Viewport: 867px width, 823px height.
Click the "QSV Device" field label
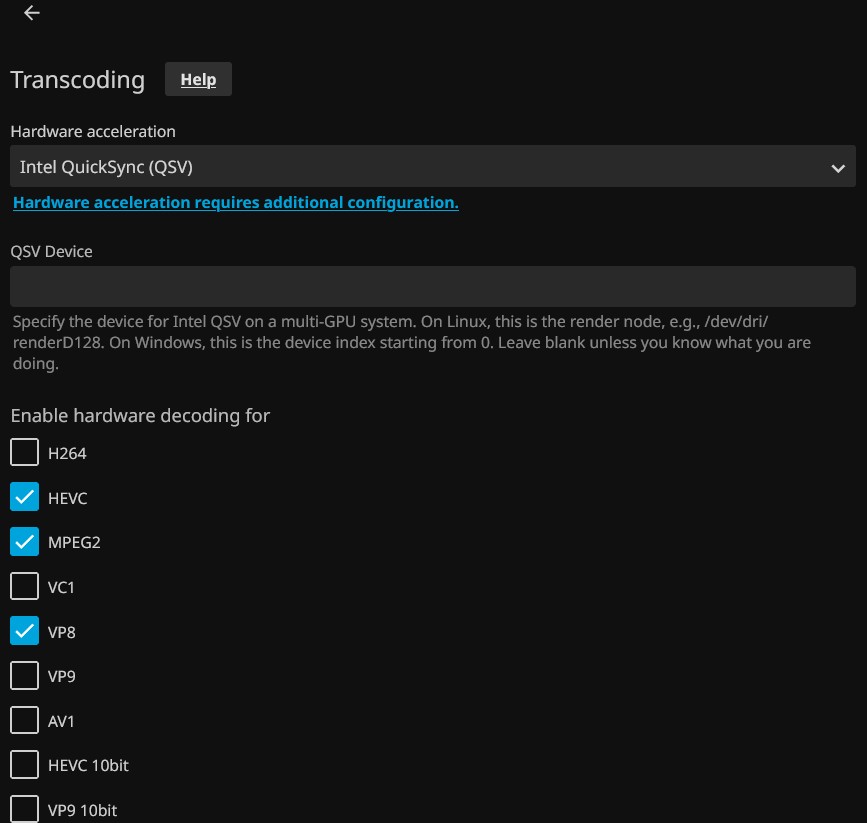tap(51, 252)
